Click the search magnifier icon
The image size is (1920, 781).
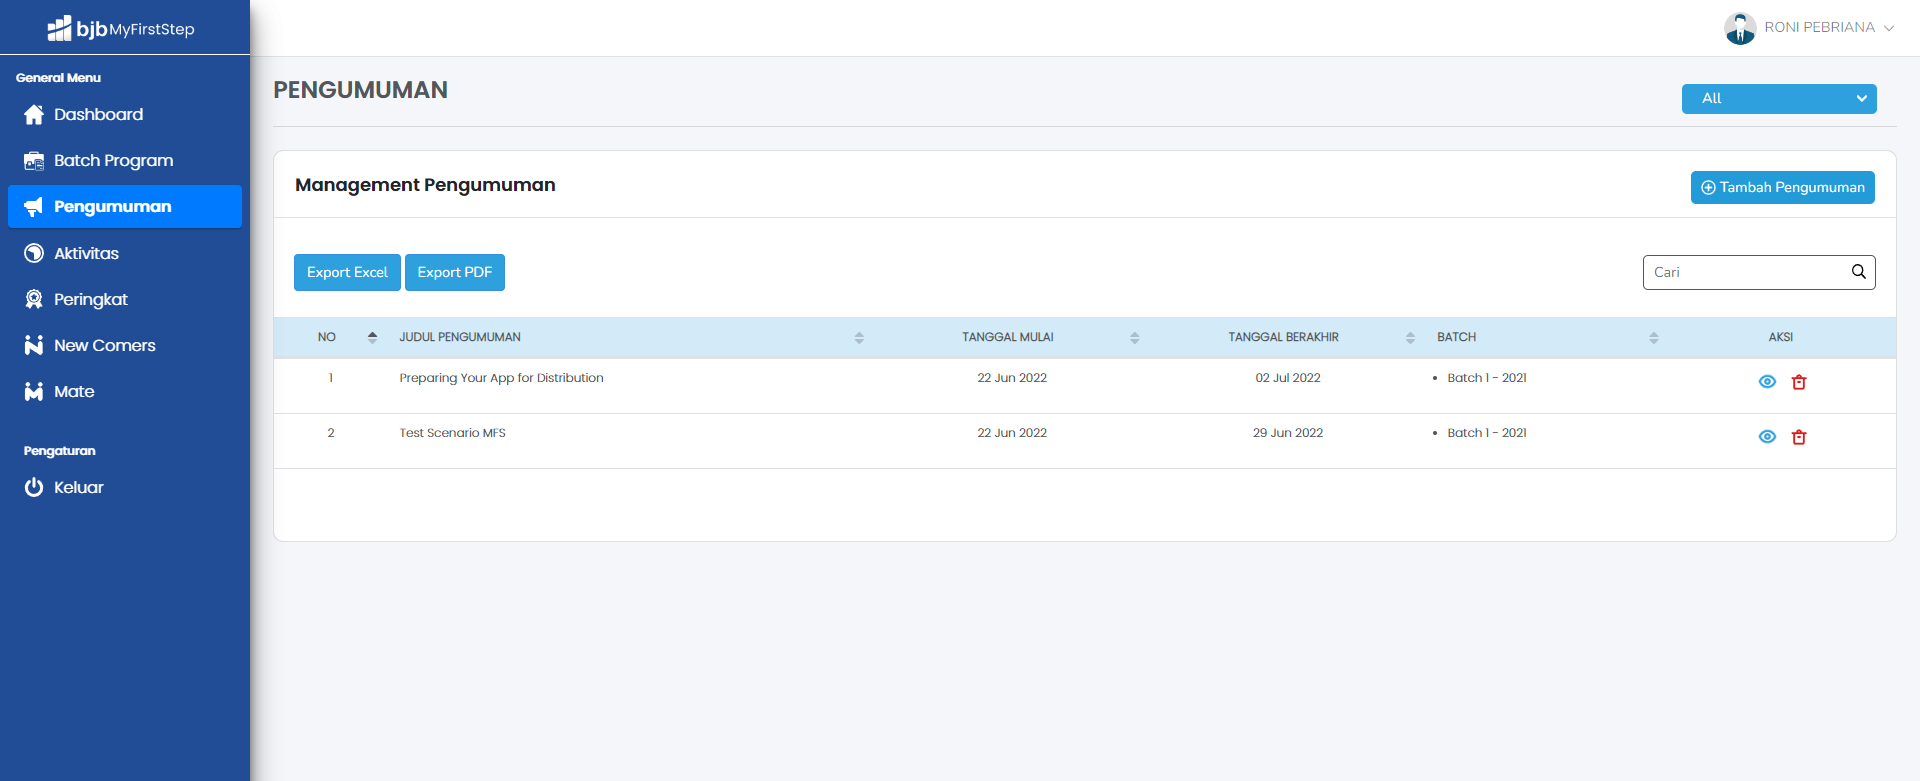point(1859,272)
